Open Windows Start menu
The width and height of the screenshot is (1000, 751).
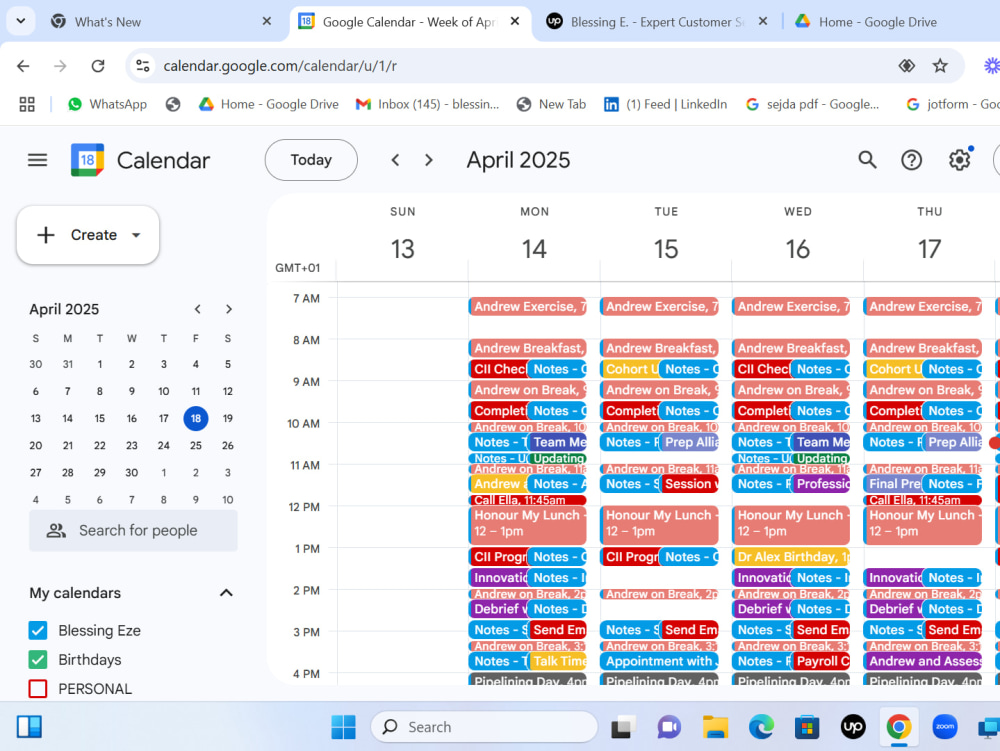[x=344, y=727]
